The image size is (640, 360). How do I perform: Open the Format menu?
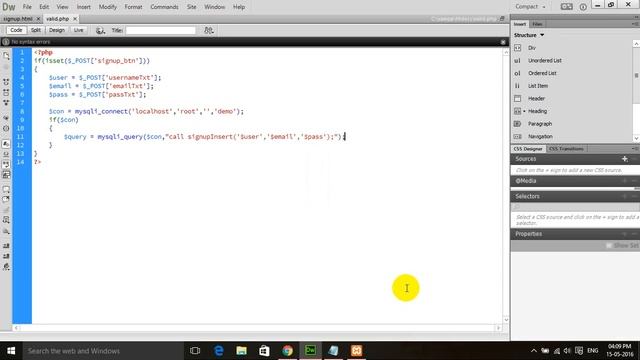point(133,7)
